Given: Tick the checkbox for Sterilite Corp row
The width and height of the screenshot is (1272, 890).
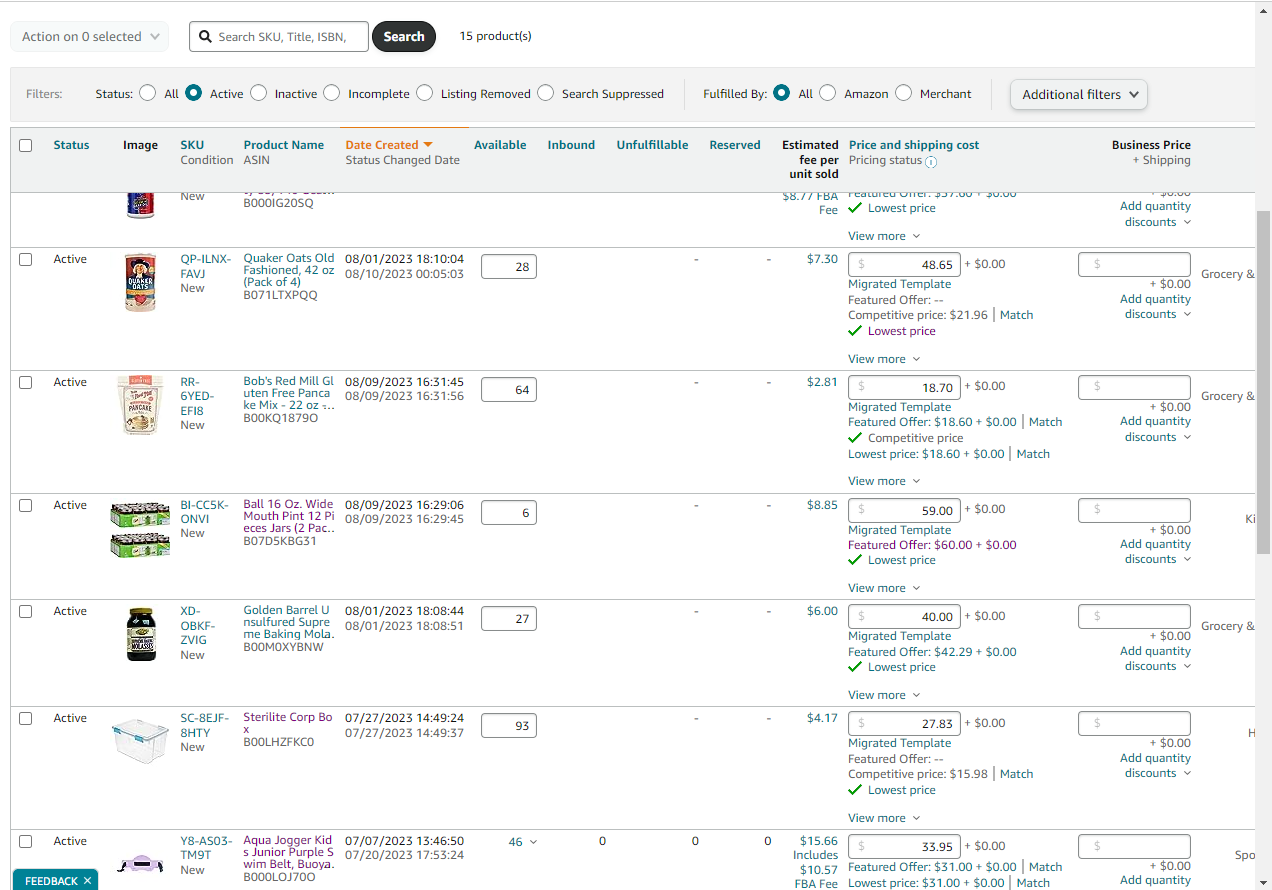Looking at the screenshot, I should (26, 718).
